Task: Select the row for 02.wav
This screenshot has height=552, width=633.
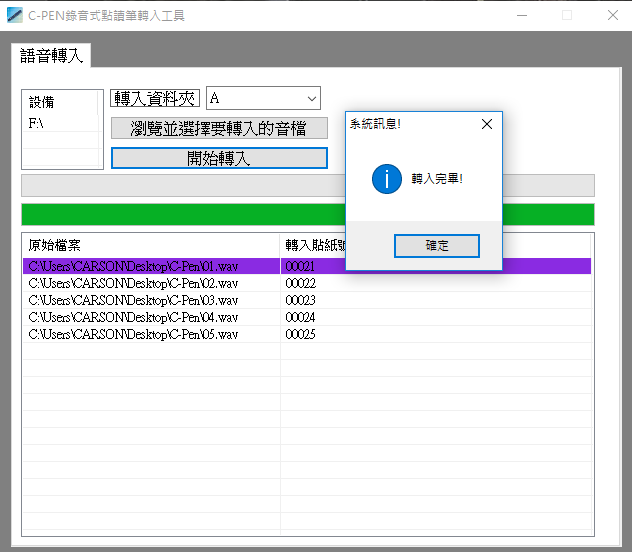Action: tap(307, 283)
